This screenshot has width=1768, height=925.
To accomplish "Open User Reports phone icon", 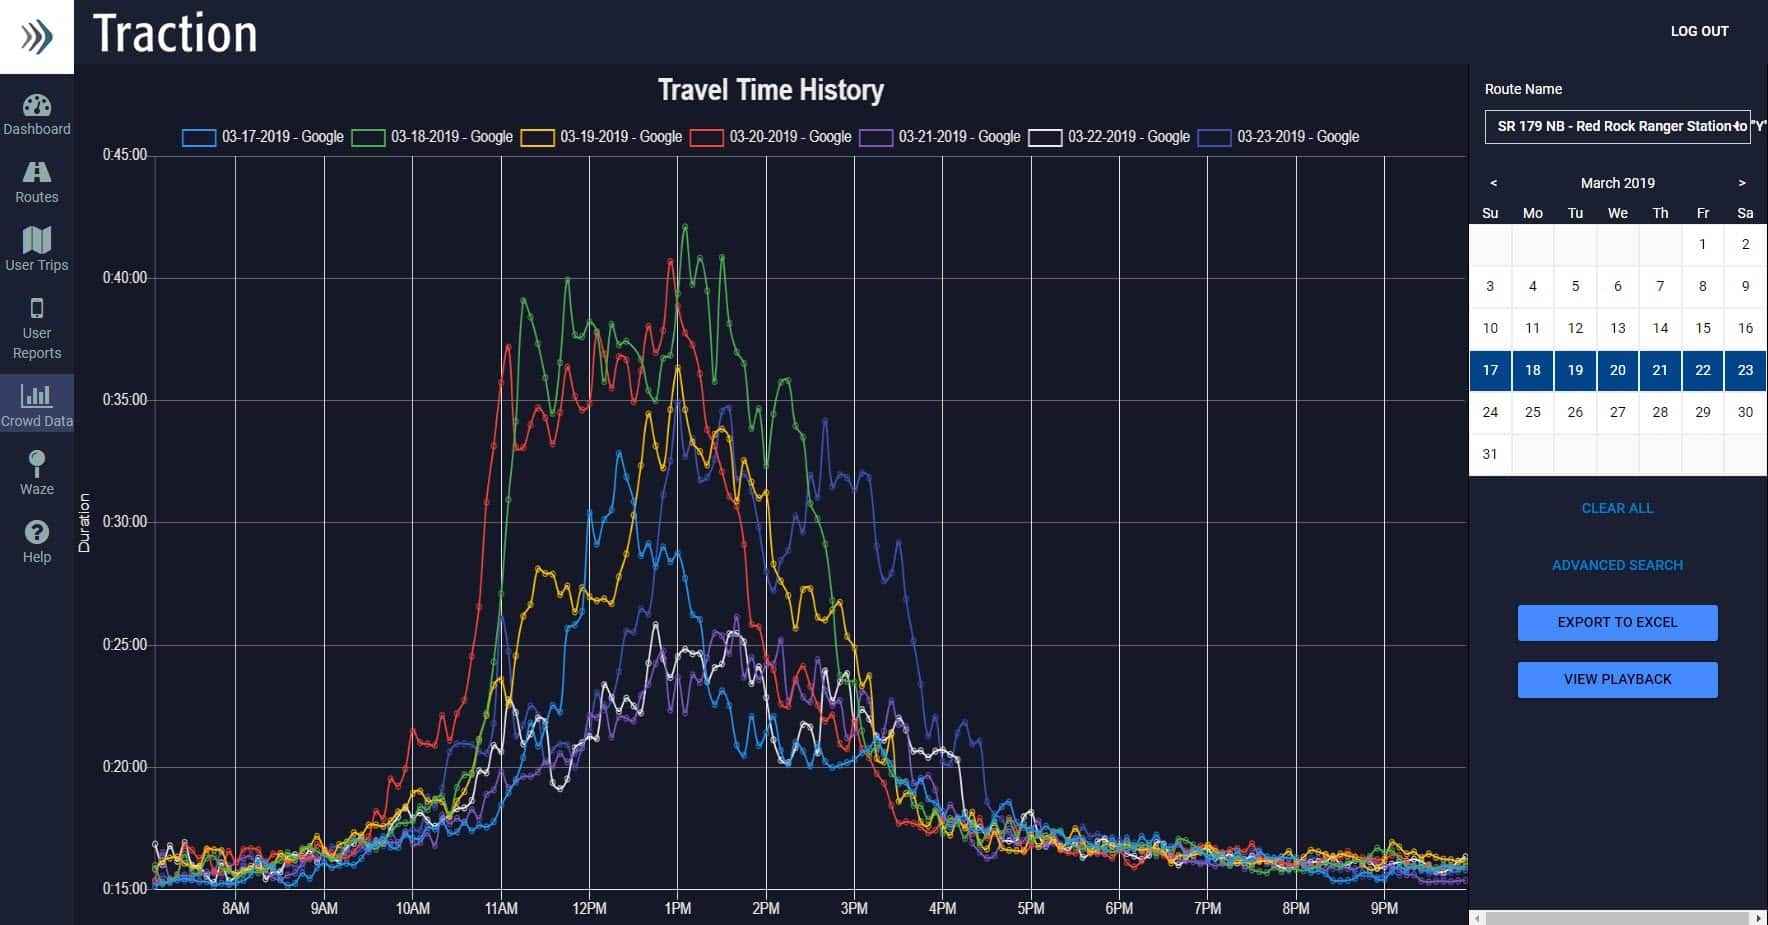I will click(37, 308).
